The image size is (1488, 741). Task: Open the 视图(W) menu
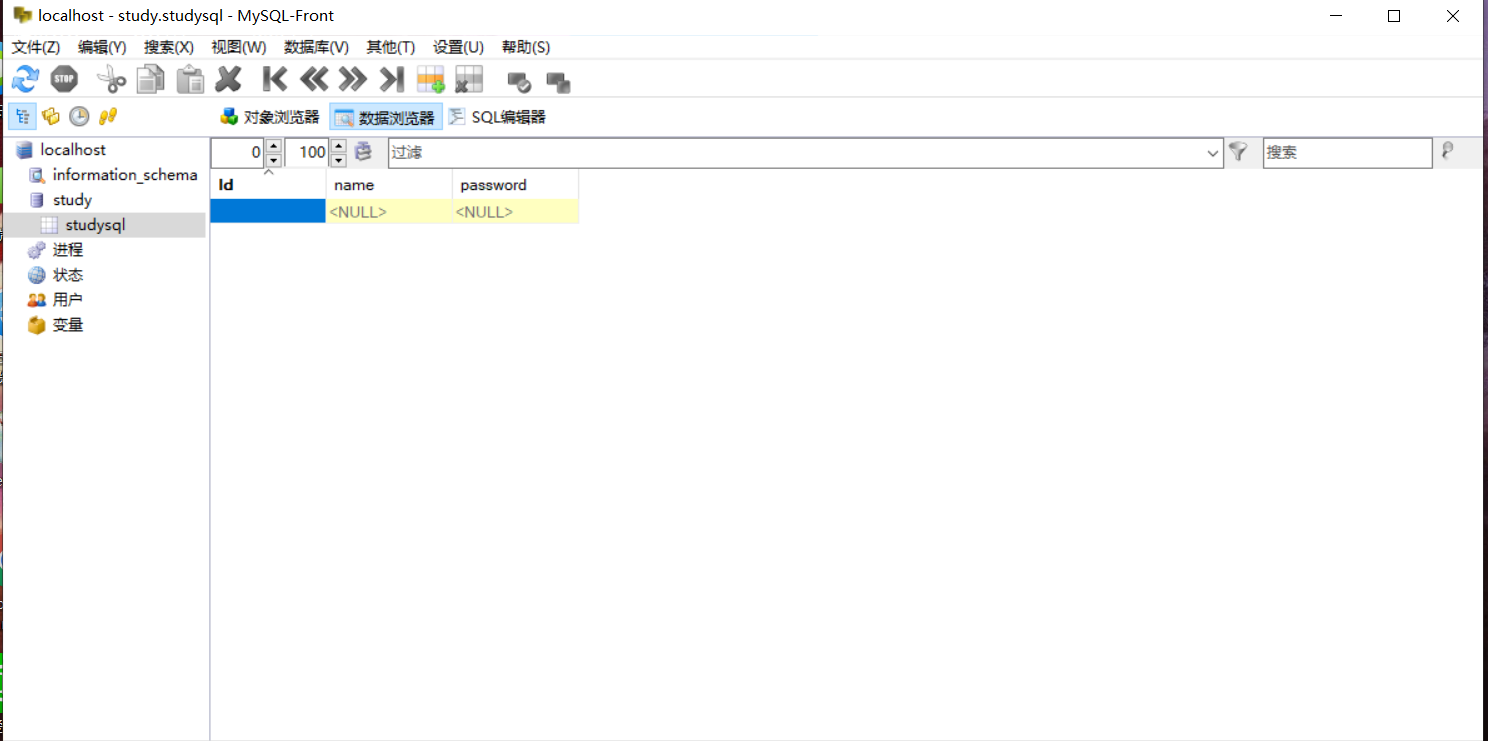click(x=239, y=47)
